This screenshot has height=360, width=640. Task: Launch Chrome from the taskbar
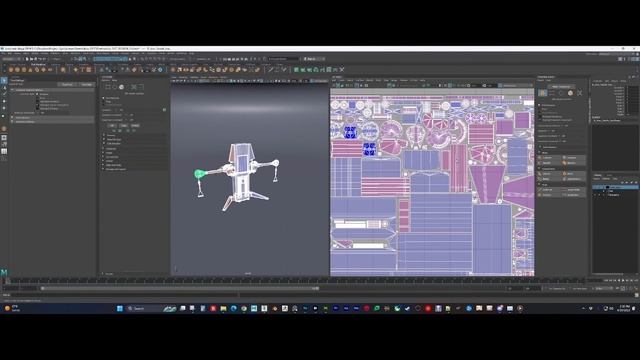pyautogui.click(x=244, y=309)
